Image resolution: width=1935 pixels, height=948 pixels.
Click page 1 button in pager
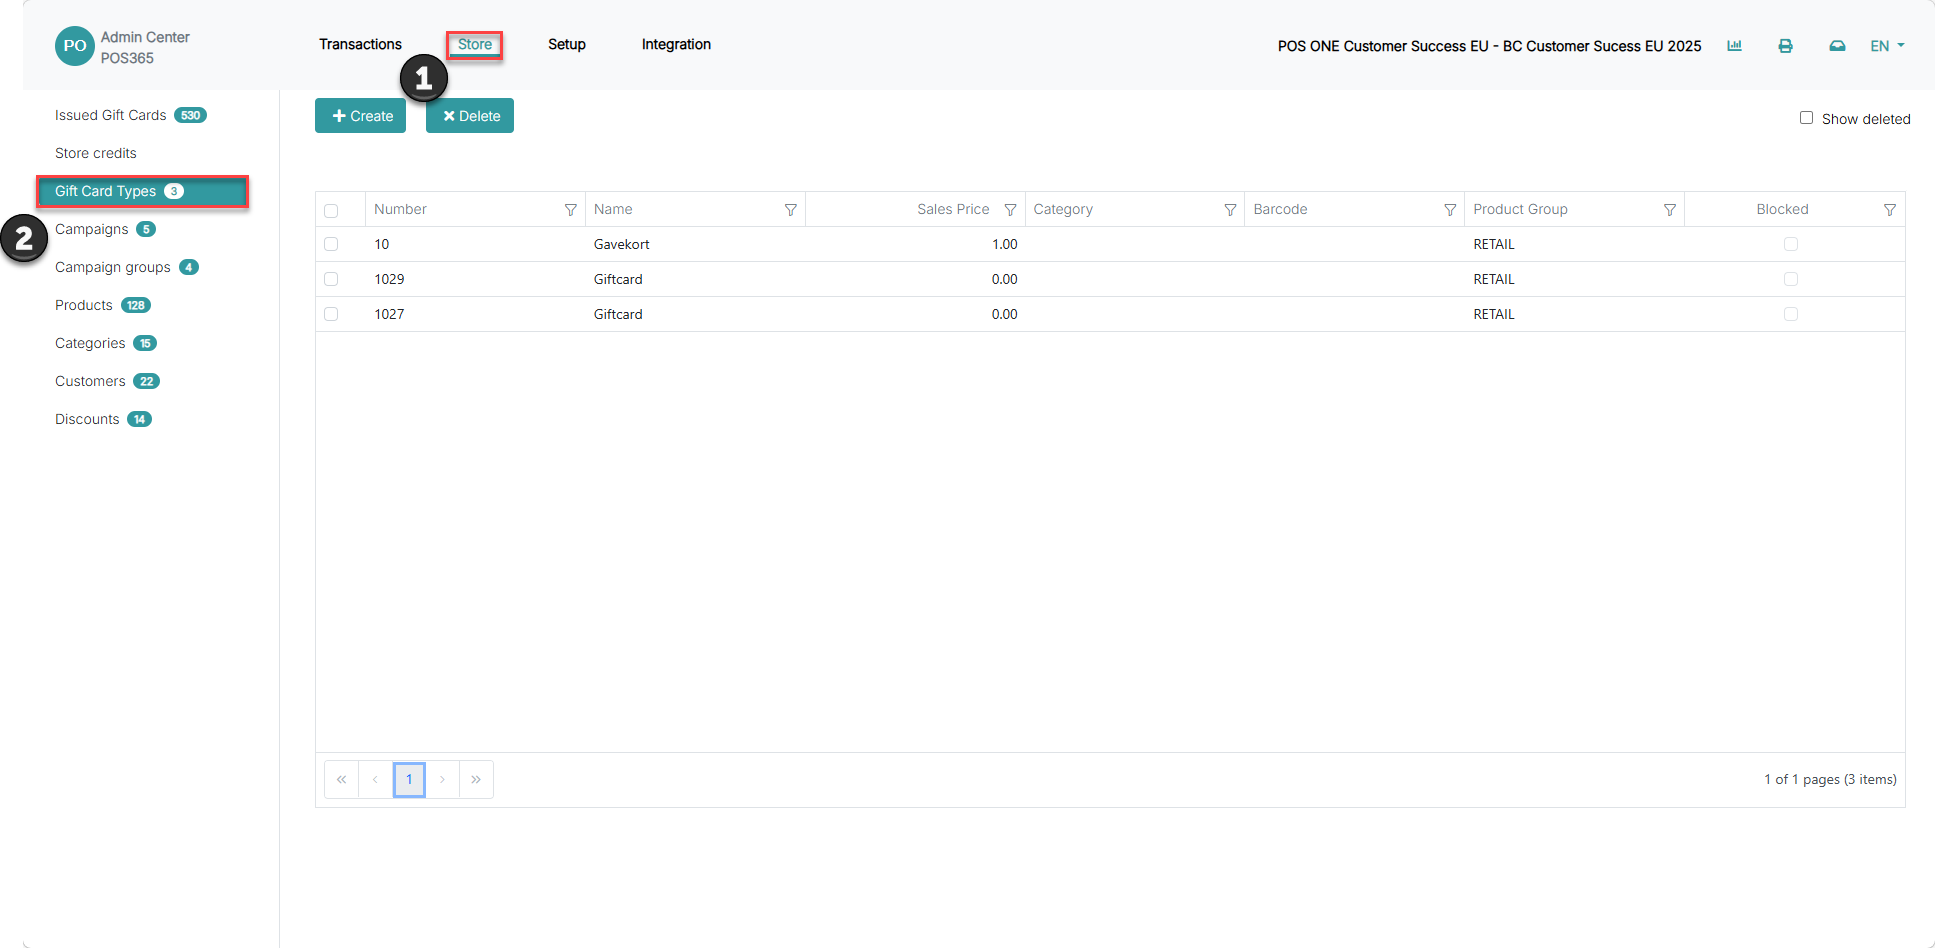point(409,780)
